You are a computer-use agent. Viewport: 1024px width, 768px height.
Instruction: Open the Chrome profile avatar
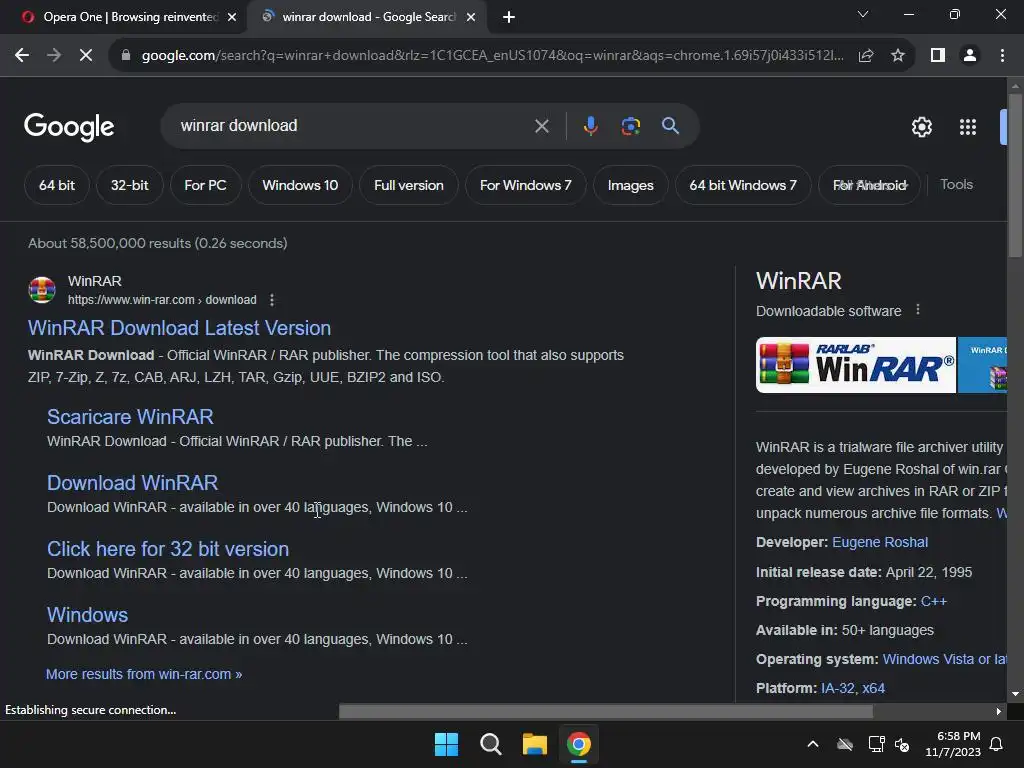pyautogui.click(x=970, y=56)
